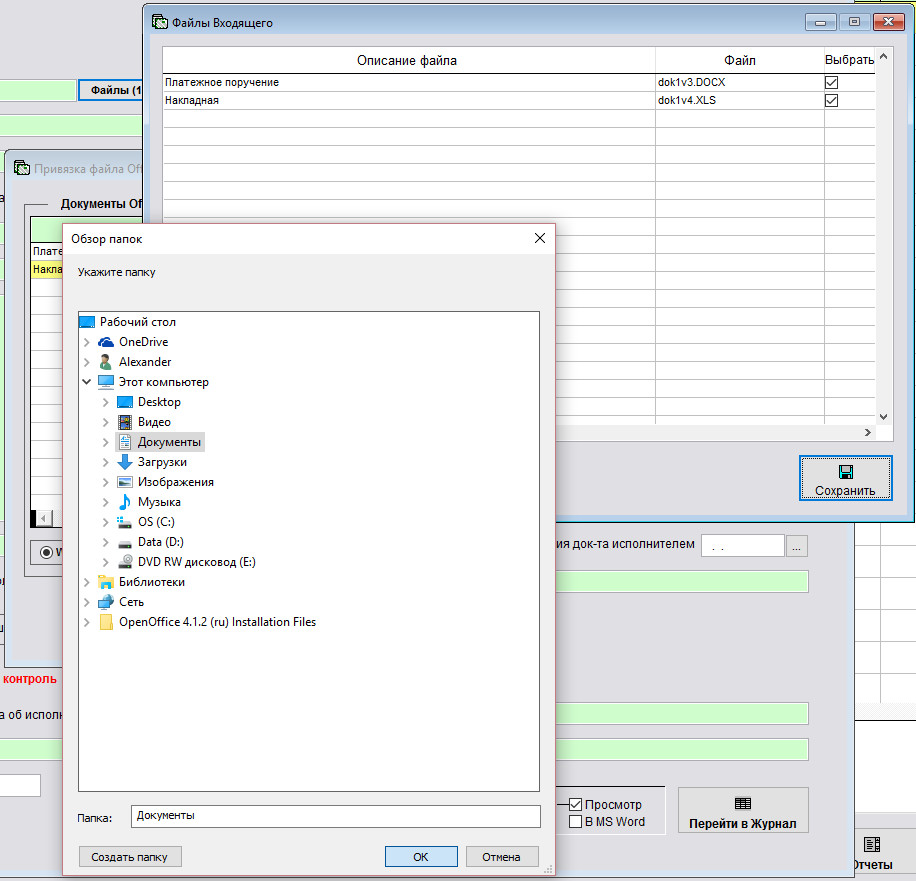This screenshot has width=916, height=881.
Task: Toggle the Просмотр checkbox
Action: [x=575, y=804]
